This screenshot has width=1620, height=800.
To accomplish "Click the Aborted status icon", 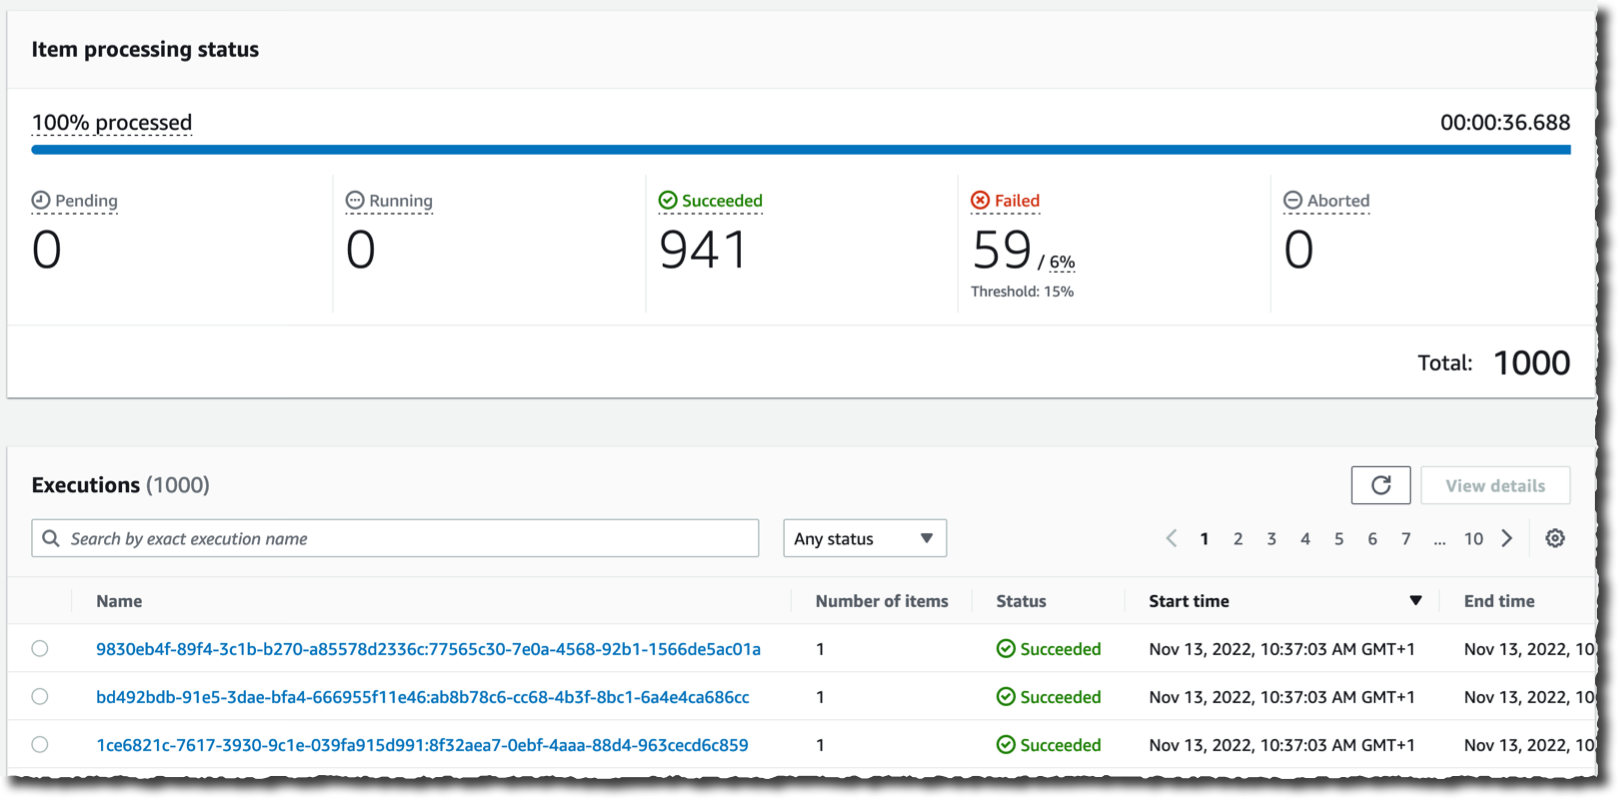I will click(1293, 200).
